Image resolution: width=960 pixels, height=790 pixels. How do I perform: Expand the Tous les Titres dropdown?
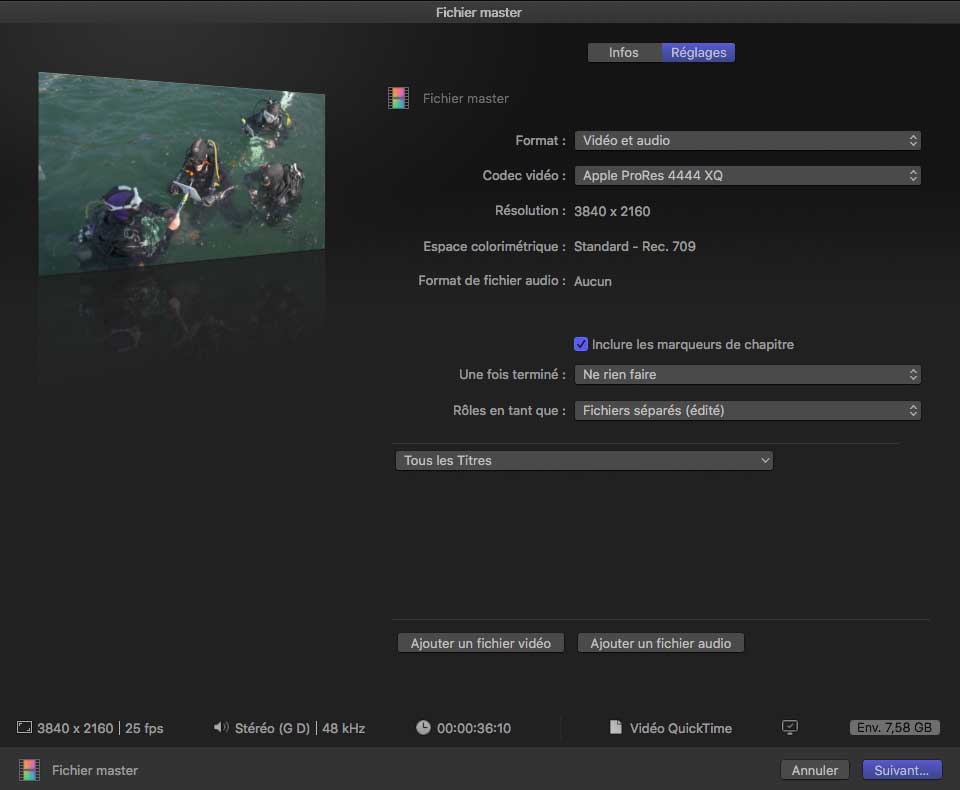(x=583, y=461)
